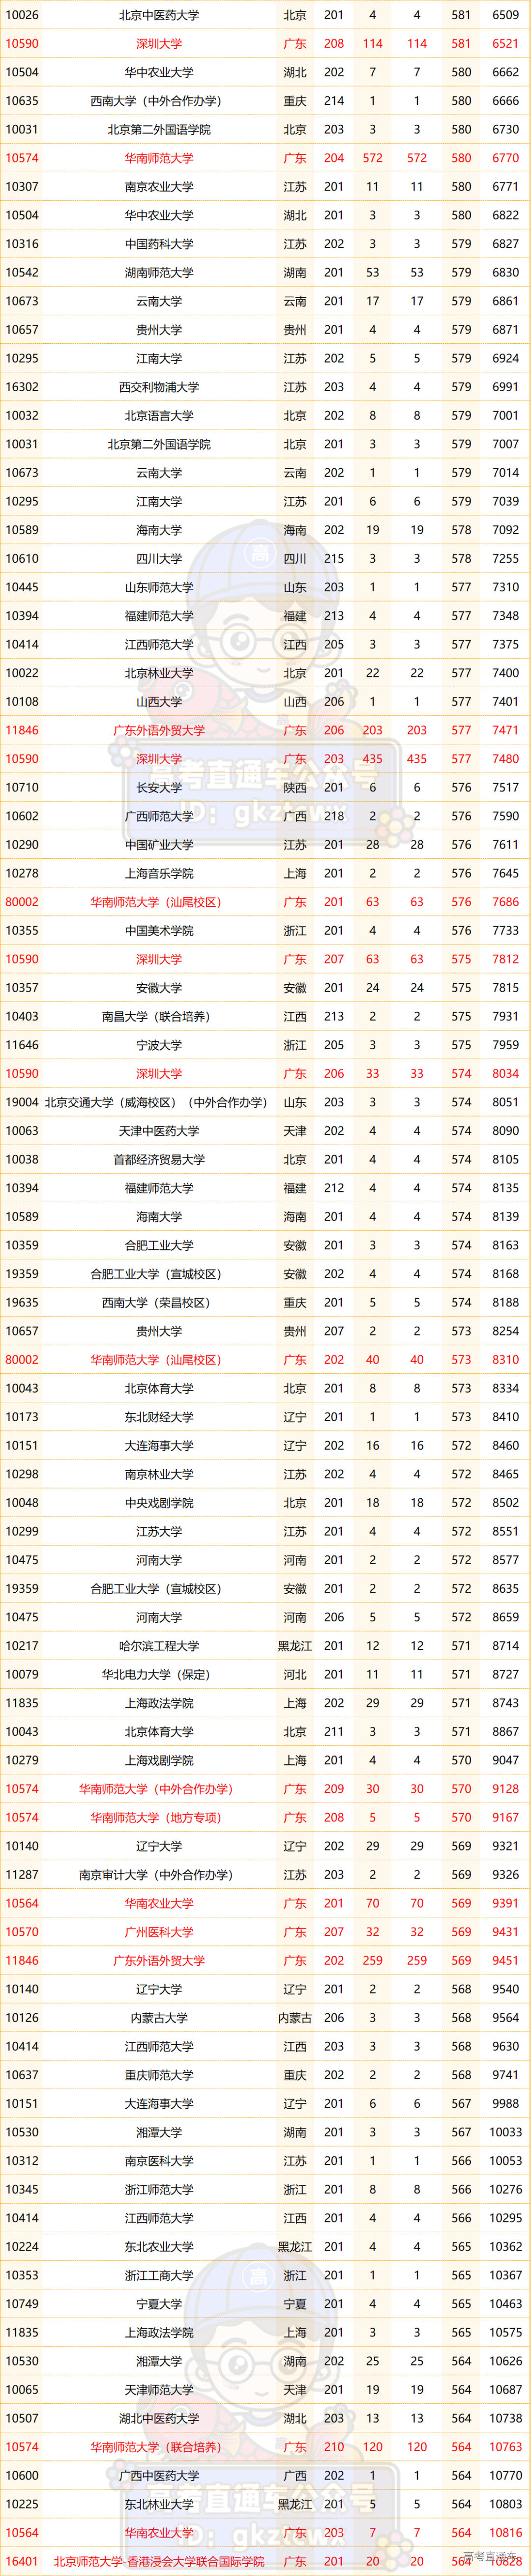Screen dimensions: 531x2576
Task: Click 北京师范大学-香港浸会大学联合国际学院 in the last row
Action: pos(159,2561)
